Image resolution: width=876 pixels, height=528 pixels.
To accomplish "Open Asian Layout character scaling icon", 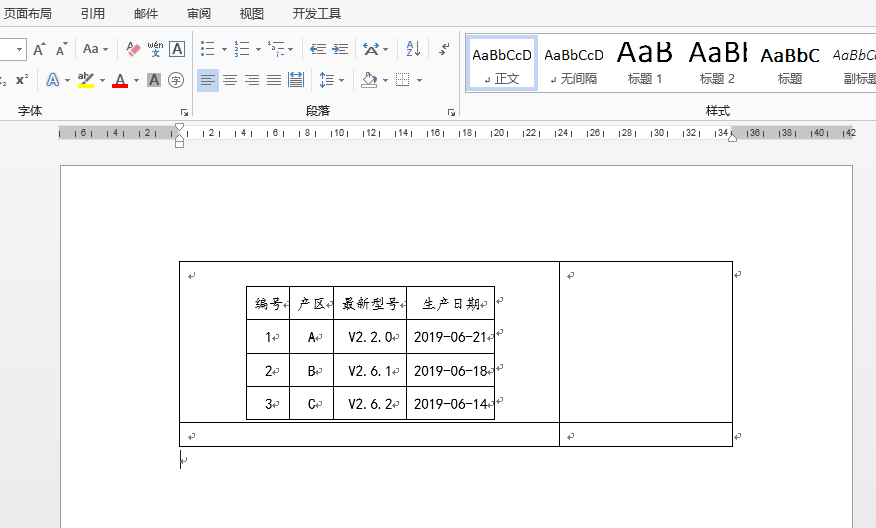I will (372, 49).
